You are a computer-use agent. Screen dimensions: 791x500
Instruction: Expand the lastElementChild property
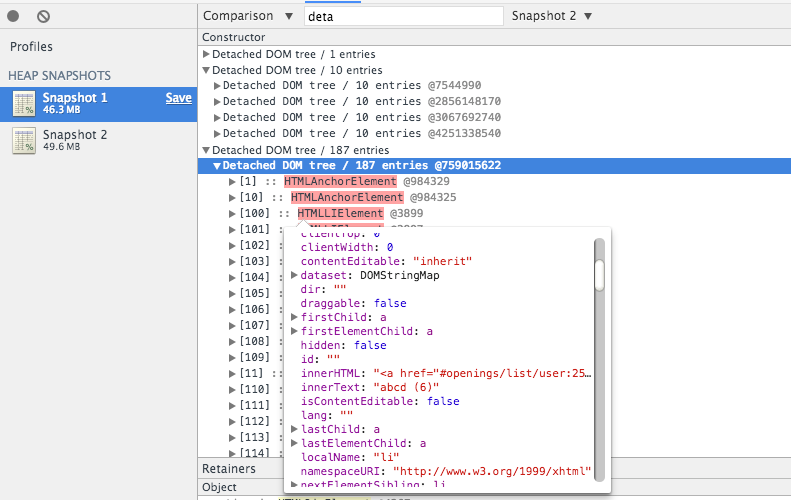pos(294,443)
